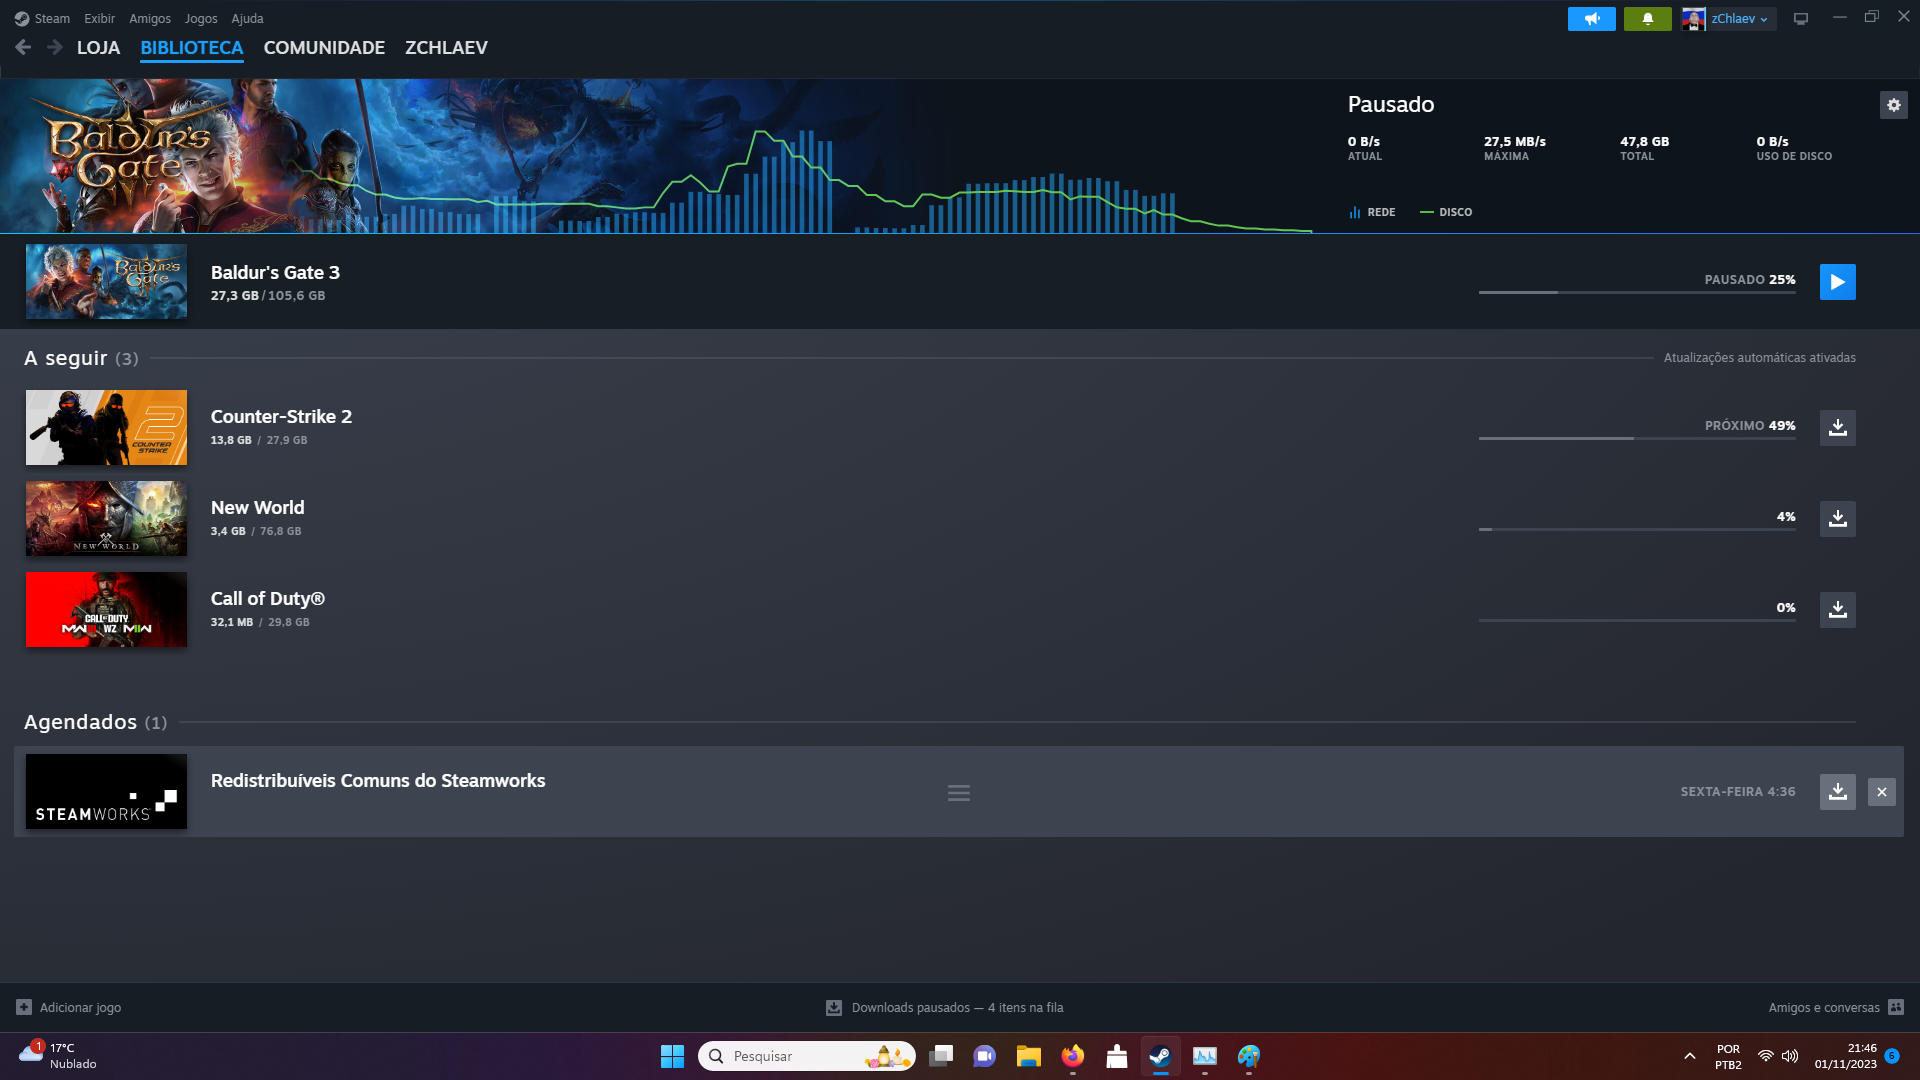Click the Baldur's Gate 3 progress bar

click(1637, 292)
